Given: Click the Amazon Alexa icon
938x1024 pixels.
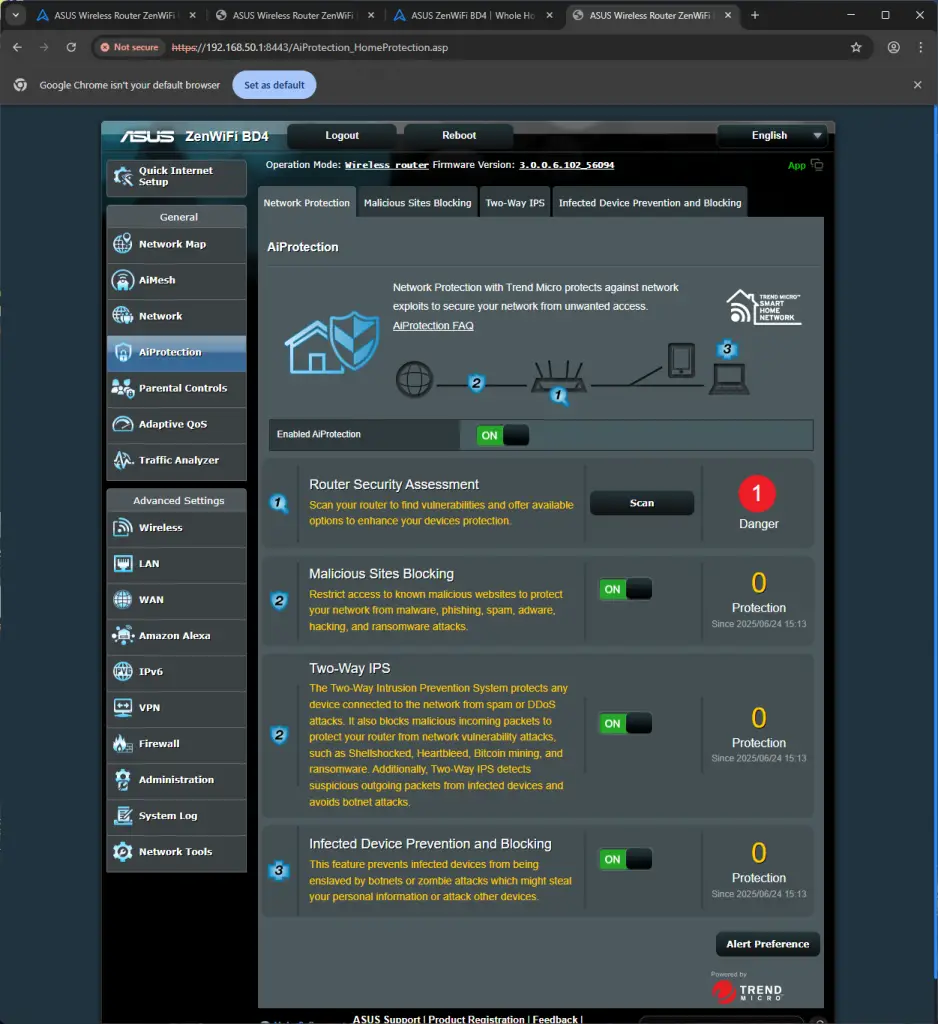Looking at the screenshot, I should 123,635.
